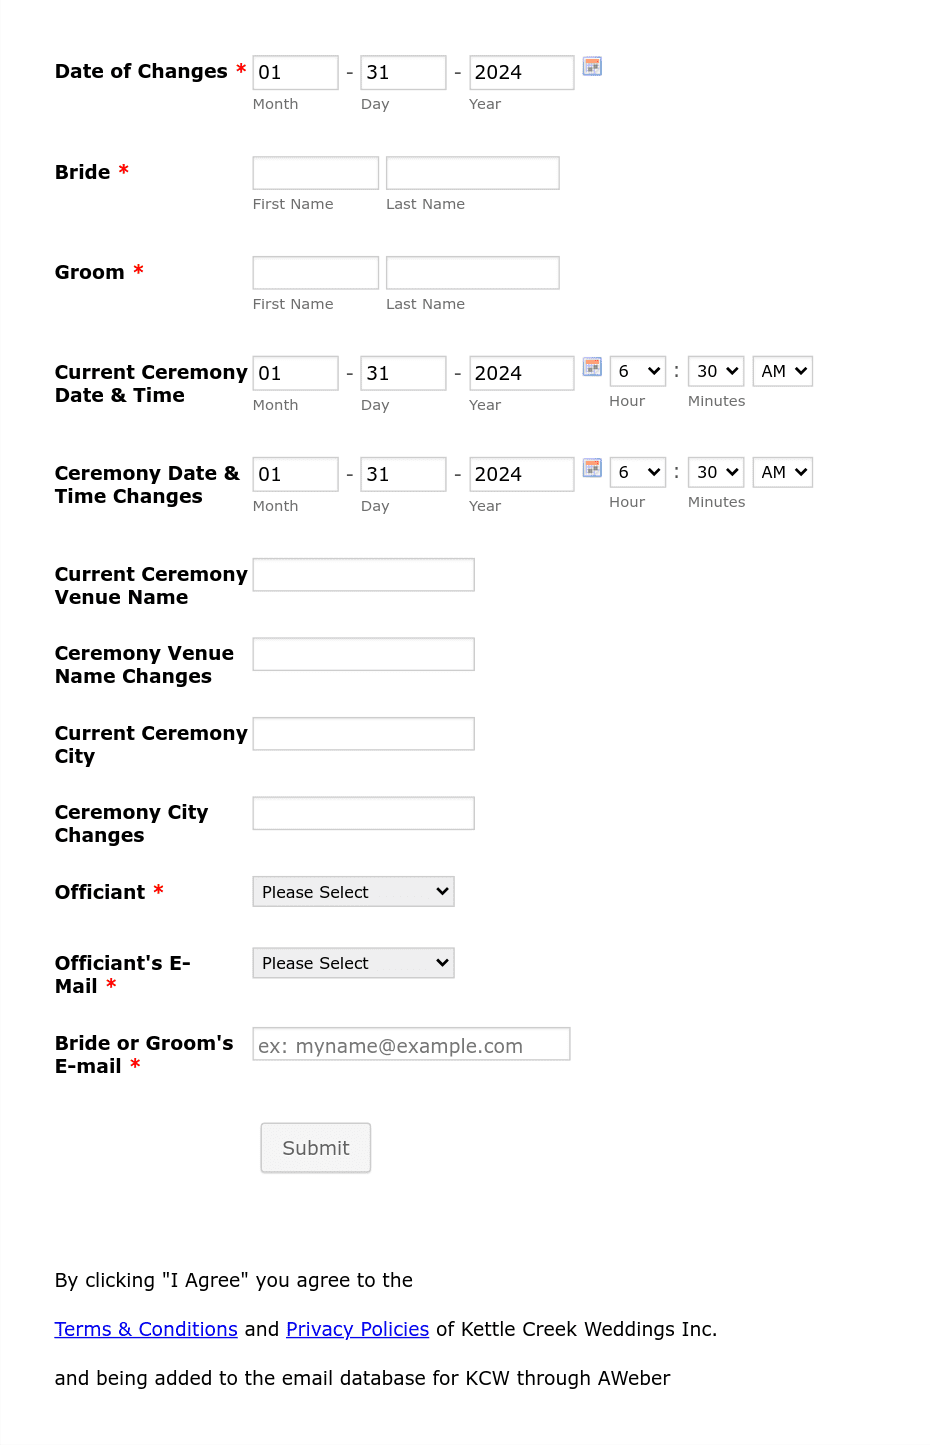
Task: Click the Groom Last Name field
Action: tap(472, 272)
